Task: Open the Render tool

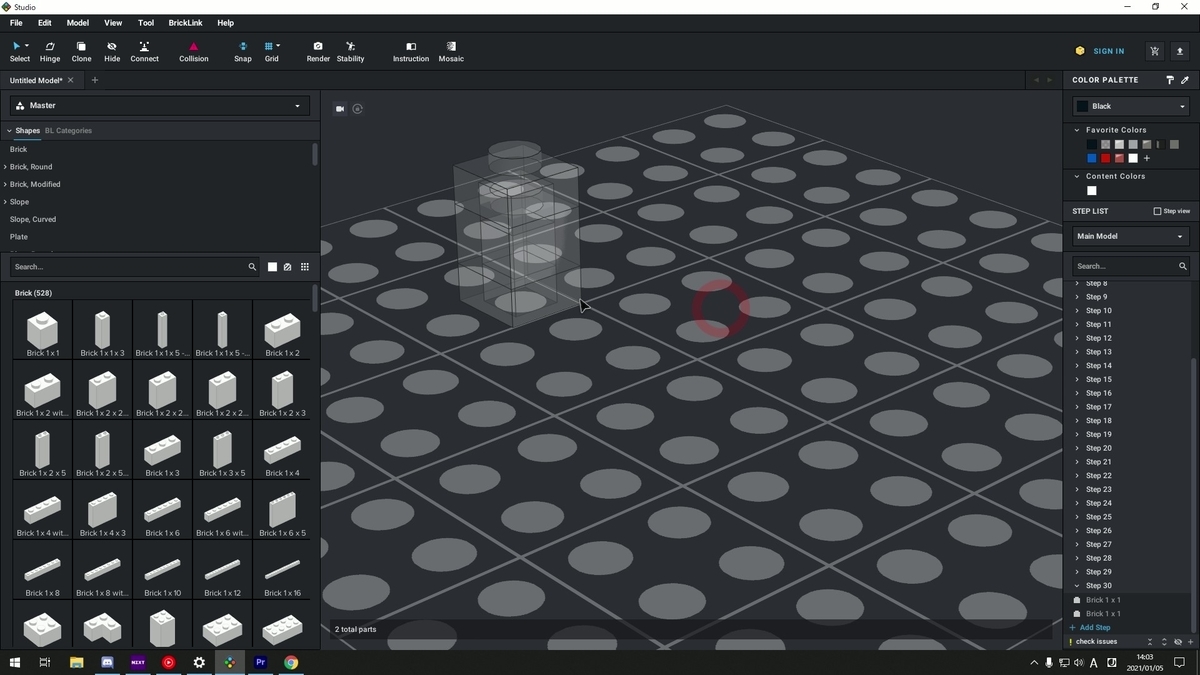Action: tap(318, 52)
